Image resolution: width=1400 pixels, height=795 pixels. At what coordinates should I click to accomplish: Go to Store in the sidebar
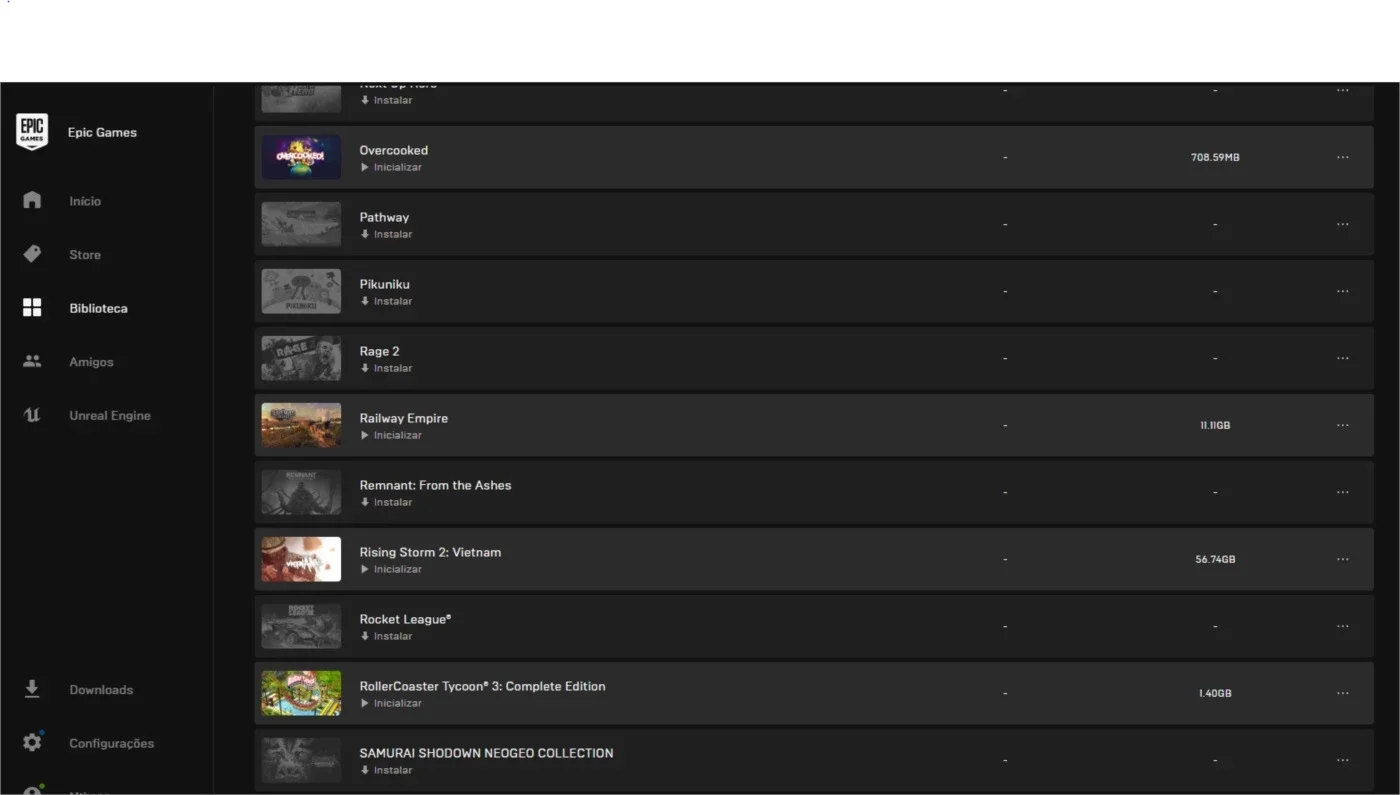coord(85,255)
